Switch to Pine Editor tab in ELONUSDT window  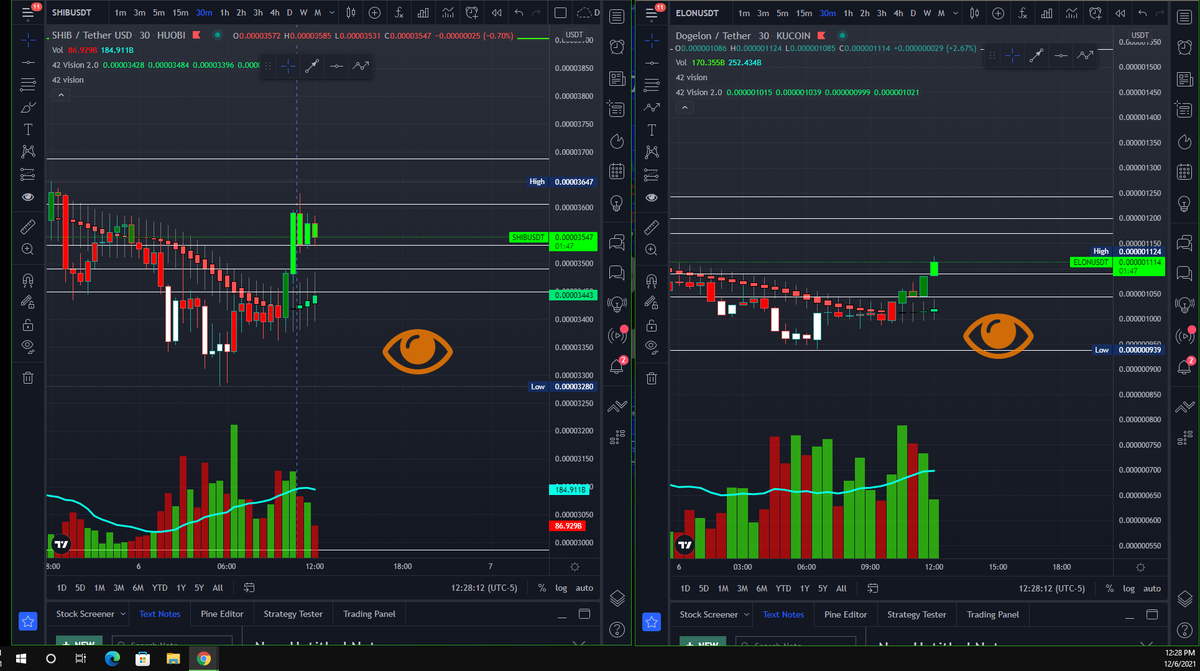pyautogui.click(x=846, y=614)
